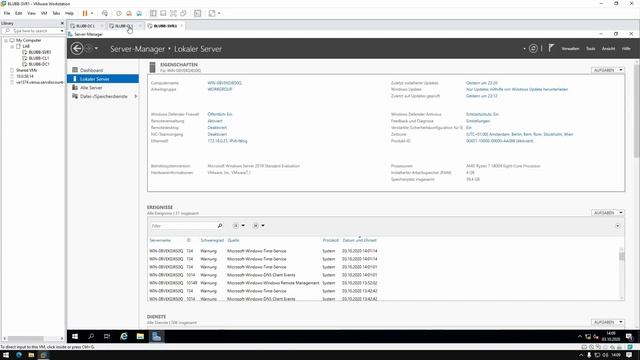Click the Pause VM toolbar button

click(x=85, y=13)
